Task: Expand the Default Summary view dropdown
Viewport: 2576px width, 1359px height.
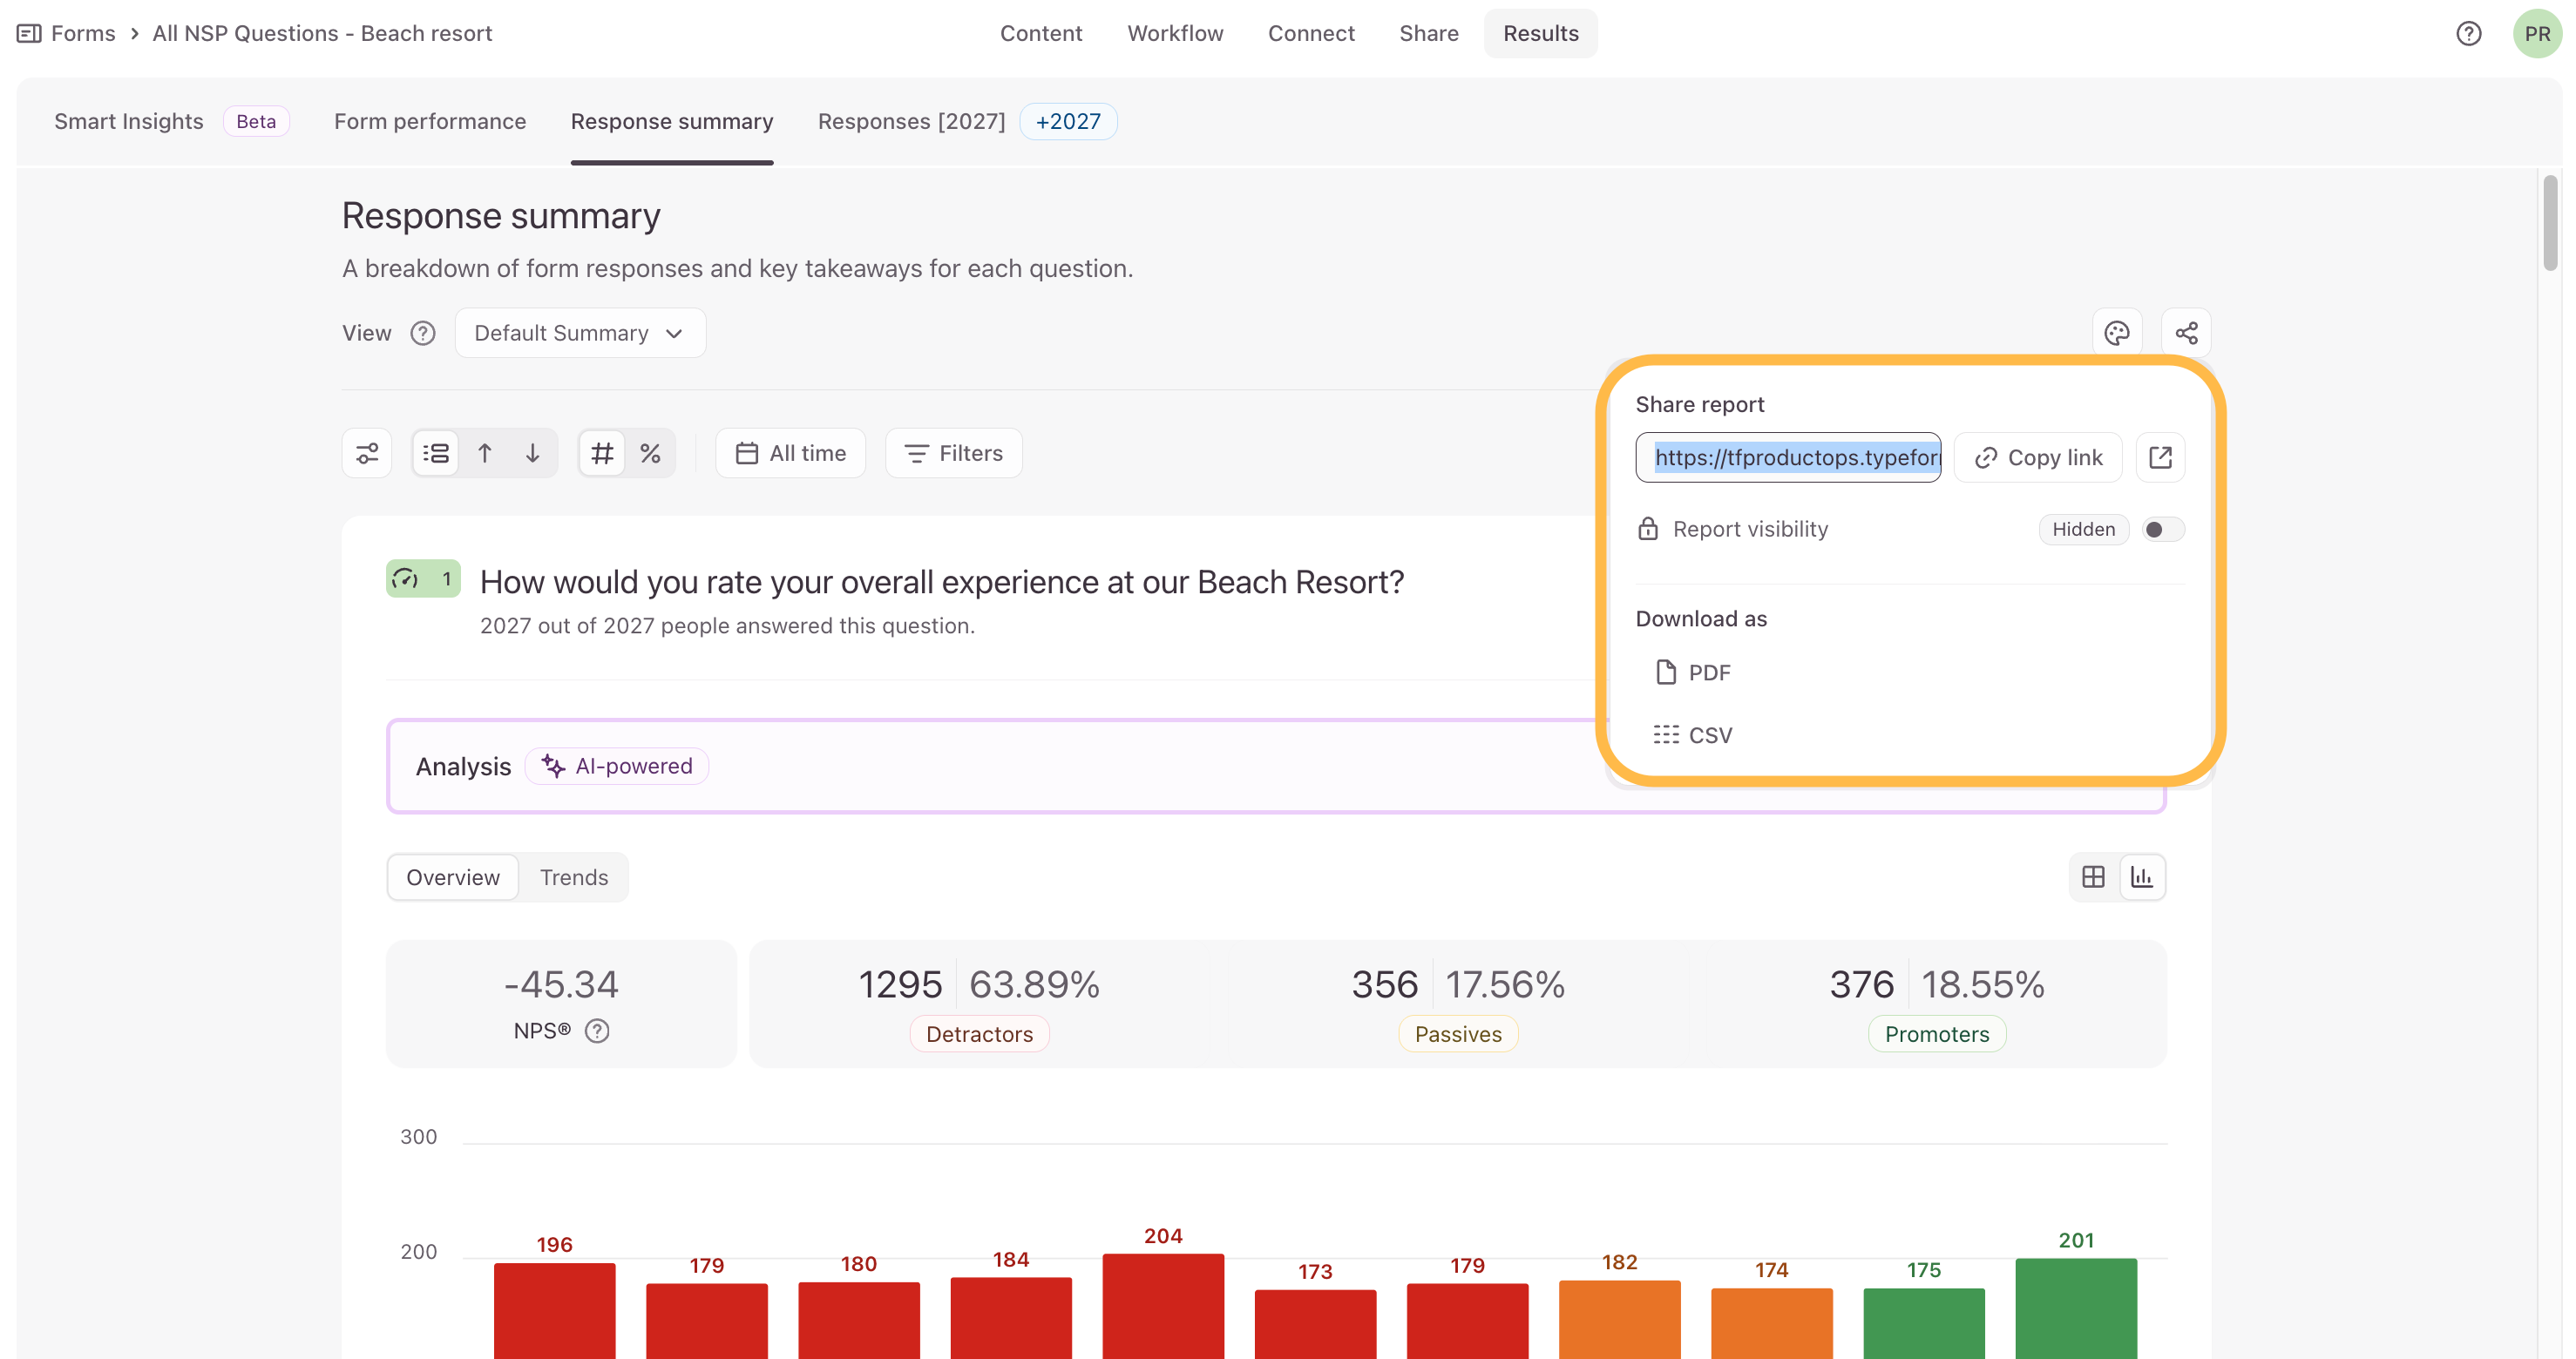Action: tap(580, 333)
